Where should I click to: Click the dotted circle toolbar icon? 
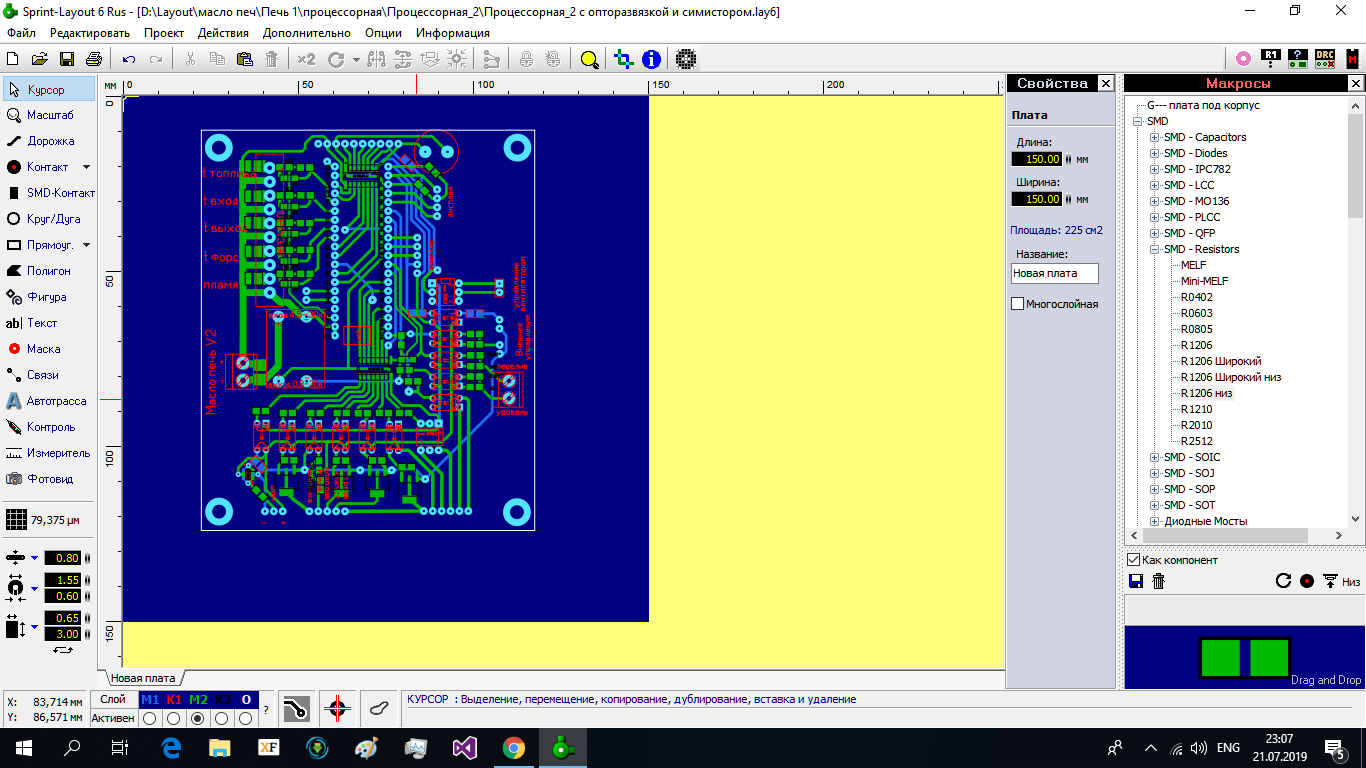click(686, 59)
